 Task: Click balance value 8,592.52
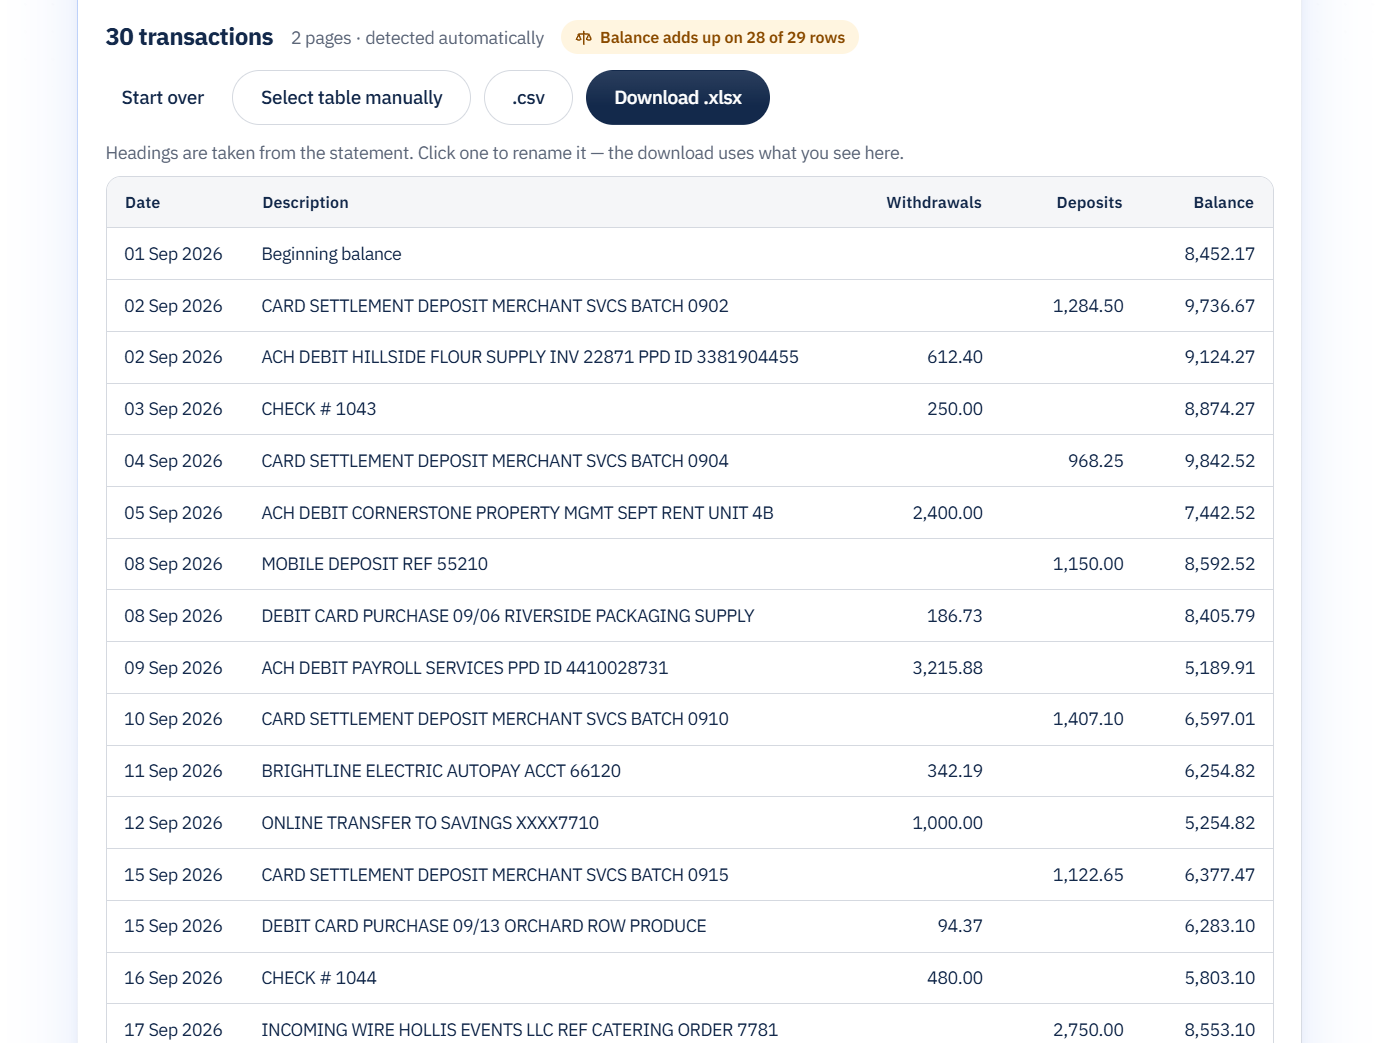pyautogui.click(x=1219, y=564)
